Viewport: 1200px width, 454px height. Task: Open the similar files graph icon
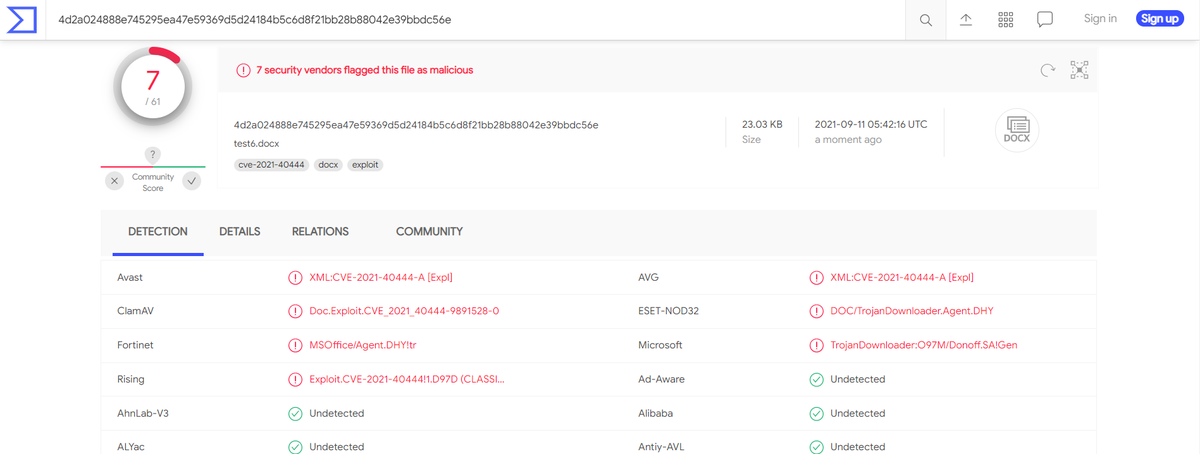tap(1079, 70)
